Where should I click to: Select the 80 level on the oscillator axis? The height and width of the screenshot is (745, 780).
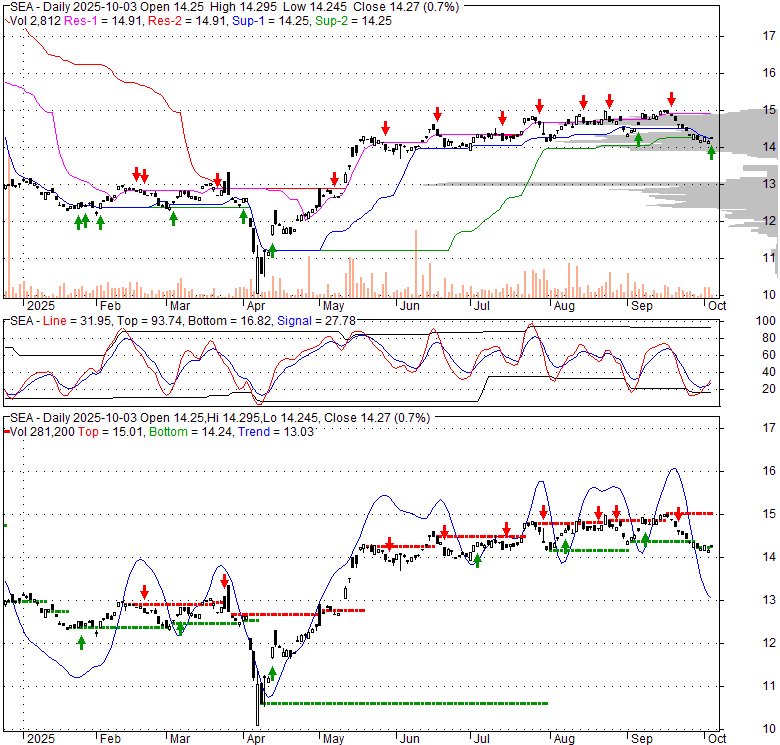pos(769,338)
